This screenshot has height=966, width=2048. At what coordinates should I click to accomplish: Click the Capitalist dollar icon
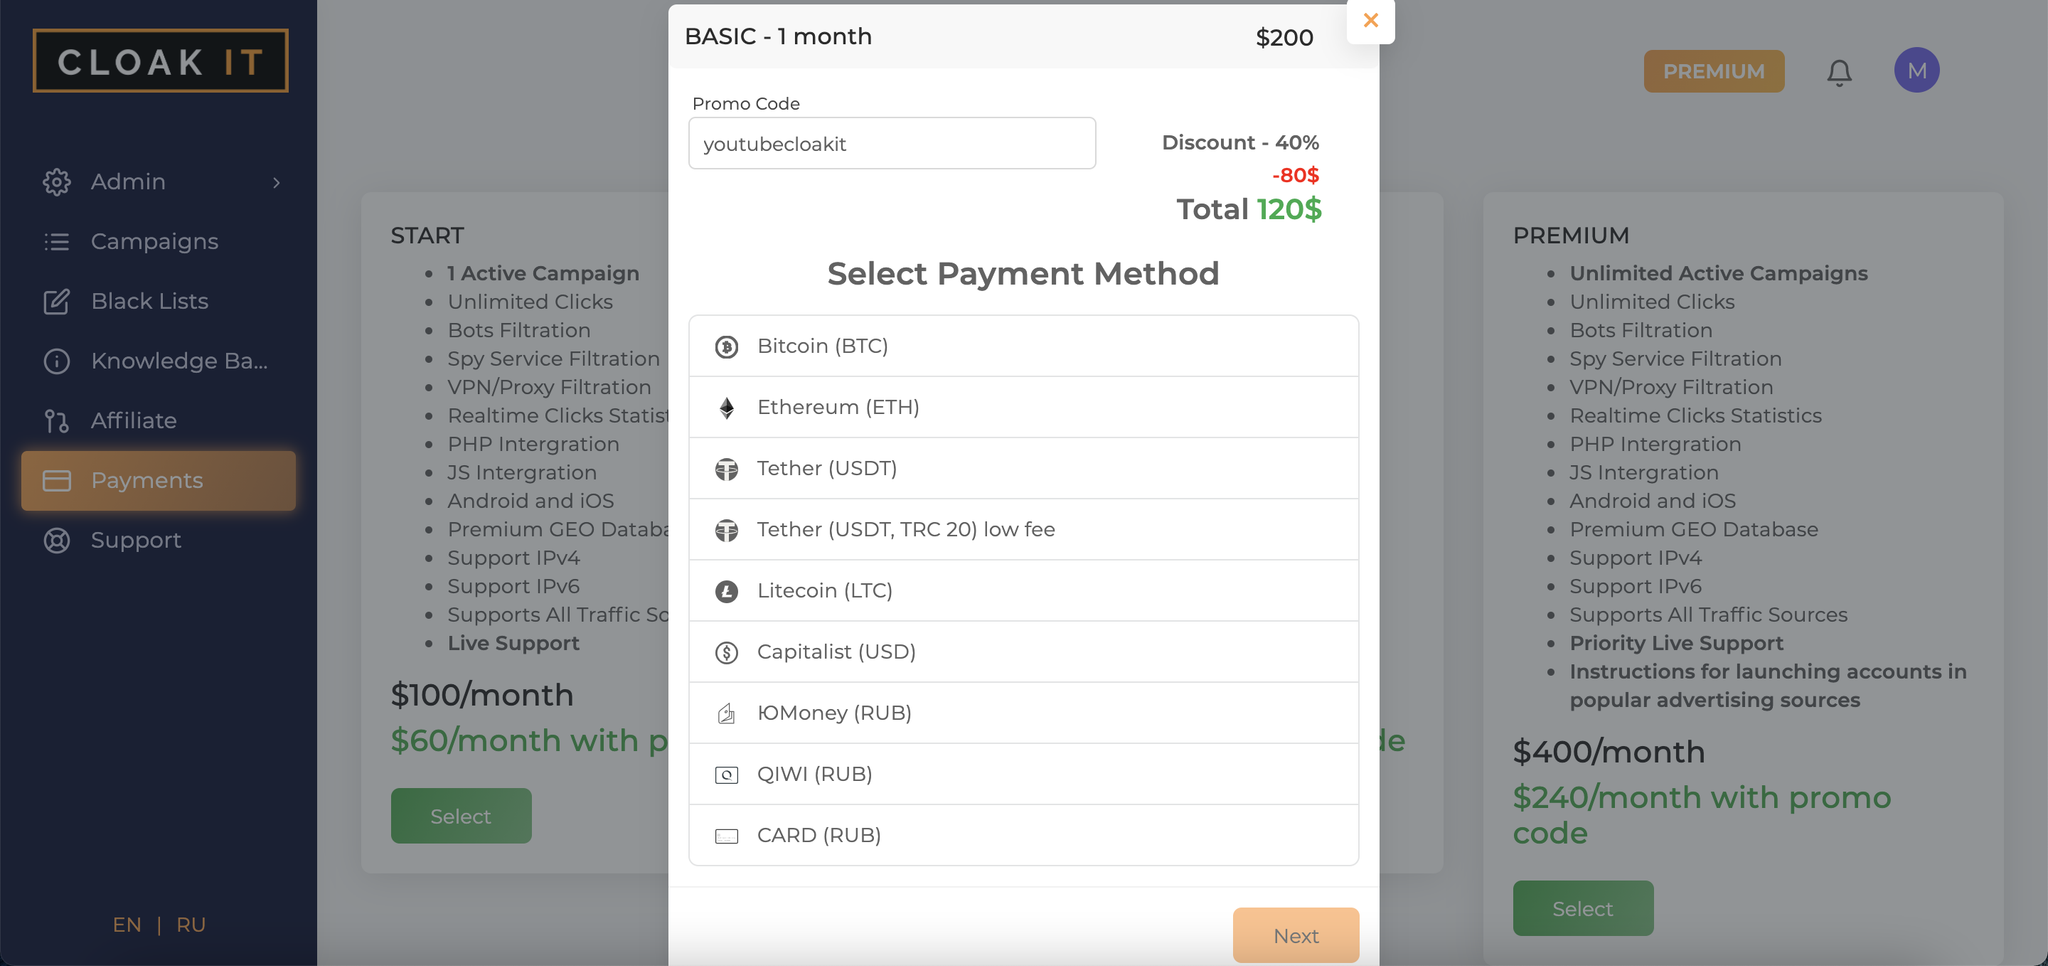pyautogui.click(x=727, y=653)
